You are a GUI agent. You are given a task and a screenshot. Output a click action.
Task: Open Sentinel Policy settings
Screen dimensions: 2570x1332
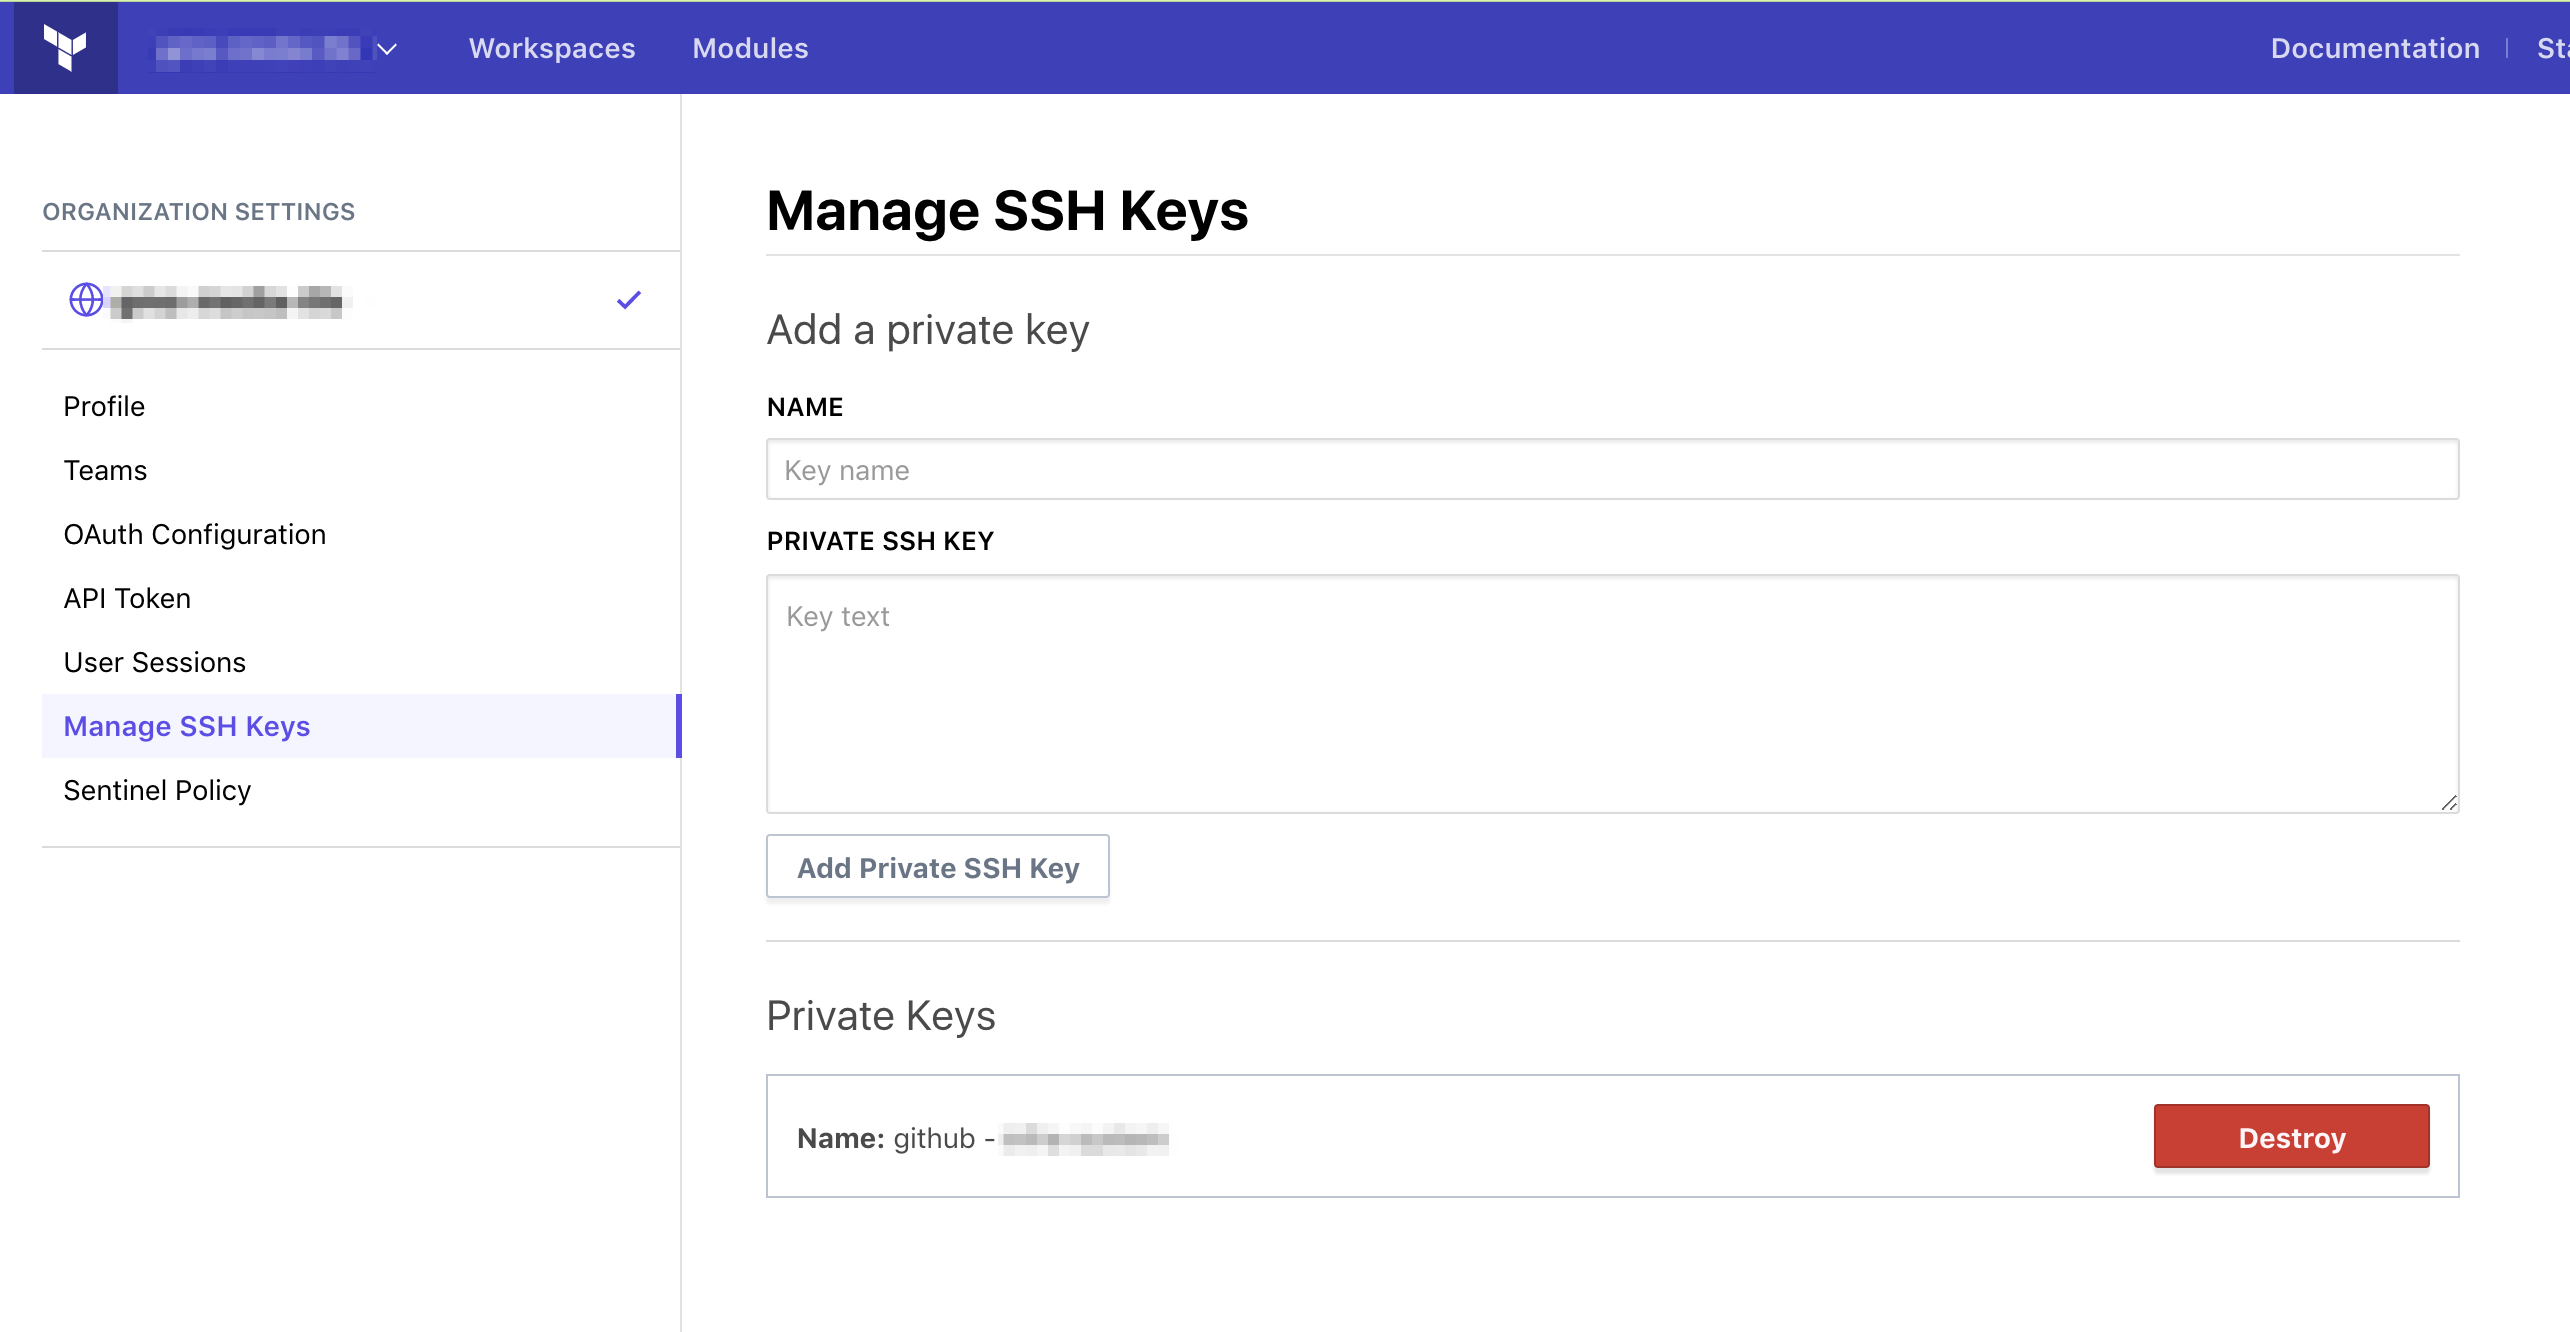(x=157, y=790)
